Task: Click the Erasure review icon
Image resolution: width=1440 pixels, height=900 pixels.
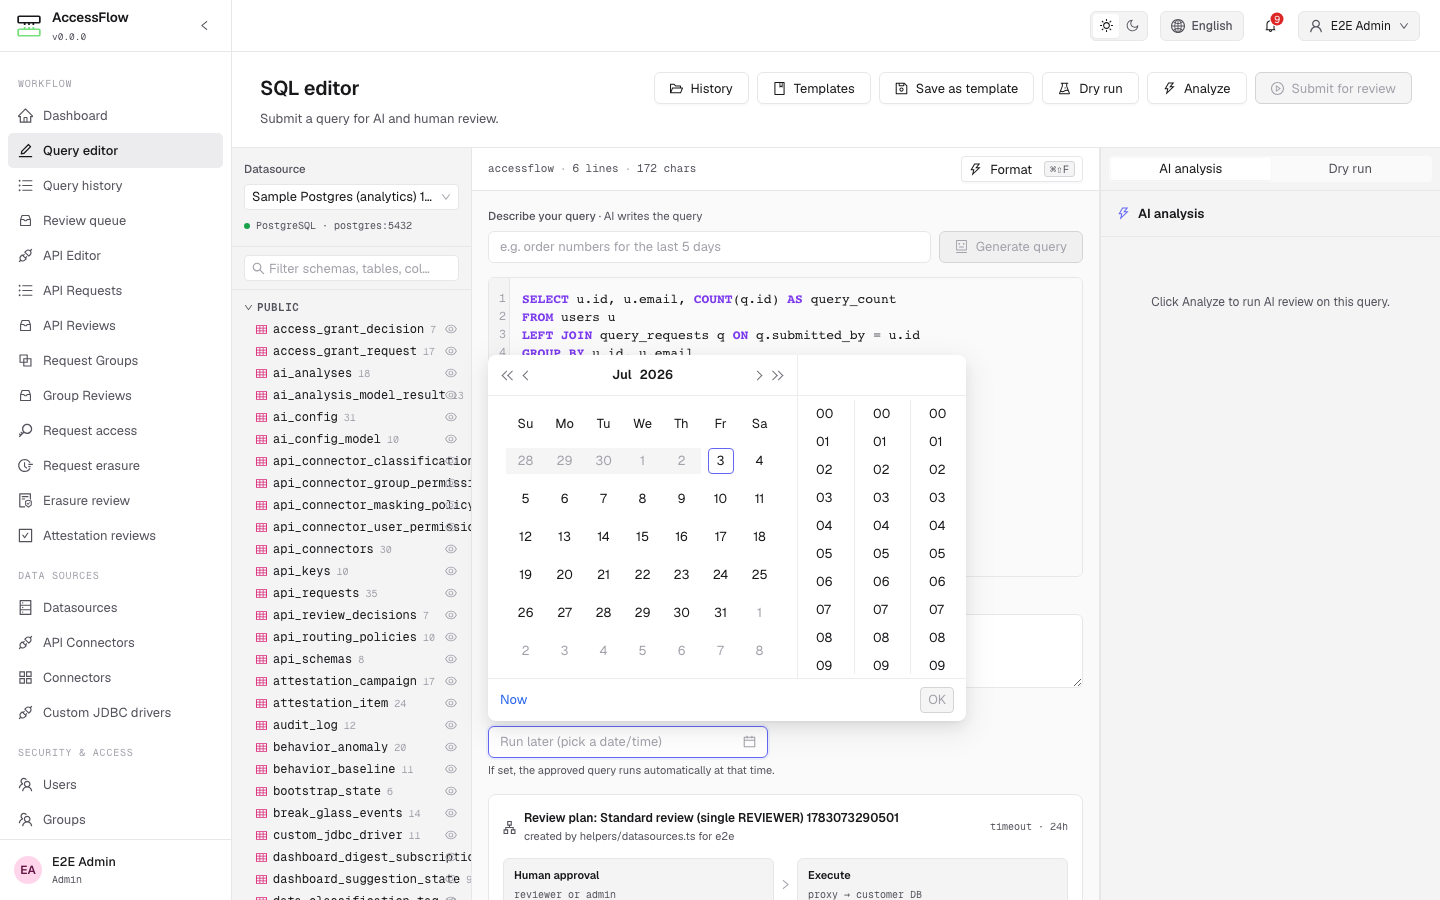Action: pos(26,500)
